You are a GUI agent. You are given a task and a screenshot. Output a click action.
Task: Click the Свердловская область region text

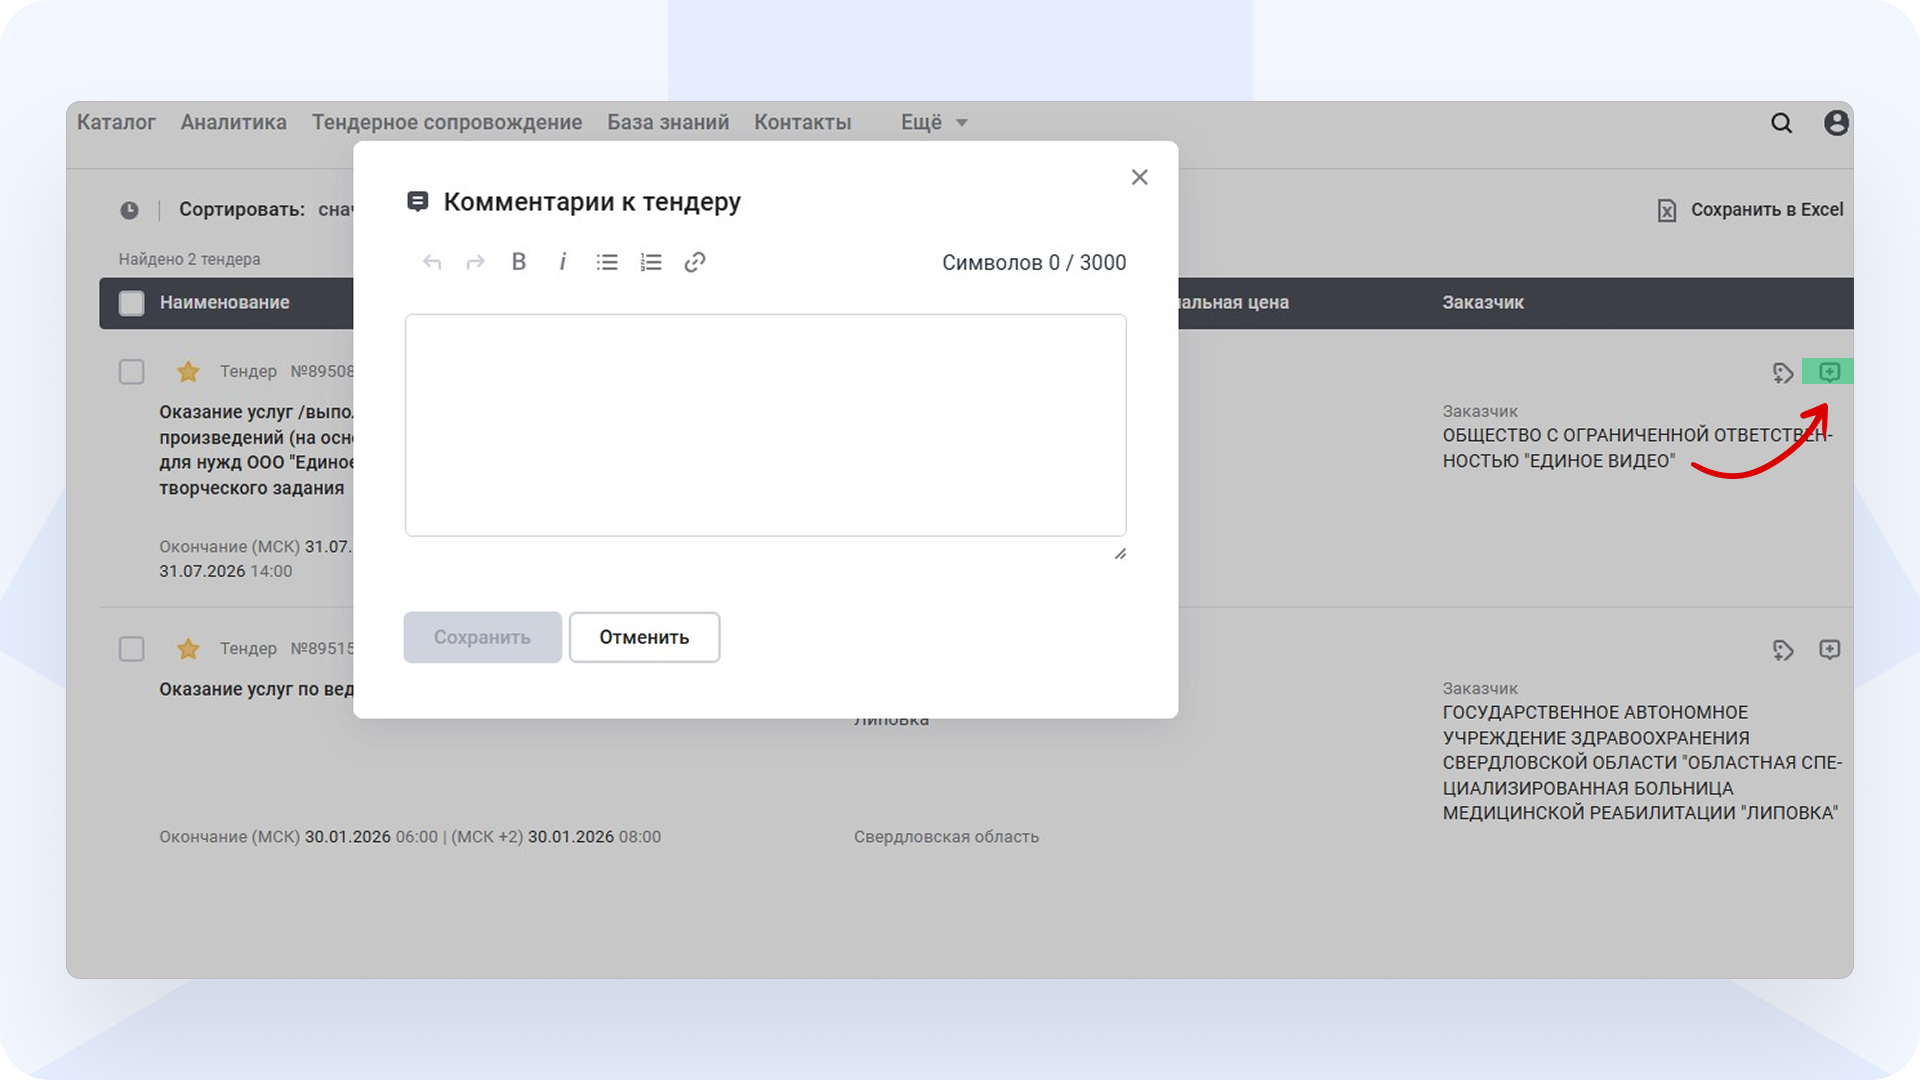pos(946,837)
